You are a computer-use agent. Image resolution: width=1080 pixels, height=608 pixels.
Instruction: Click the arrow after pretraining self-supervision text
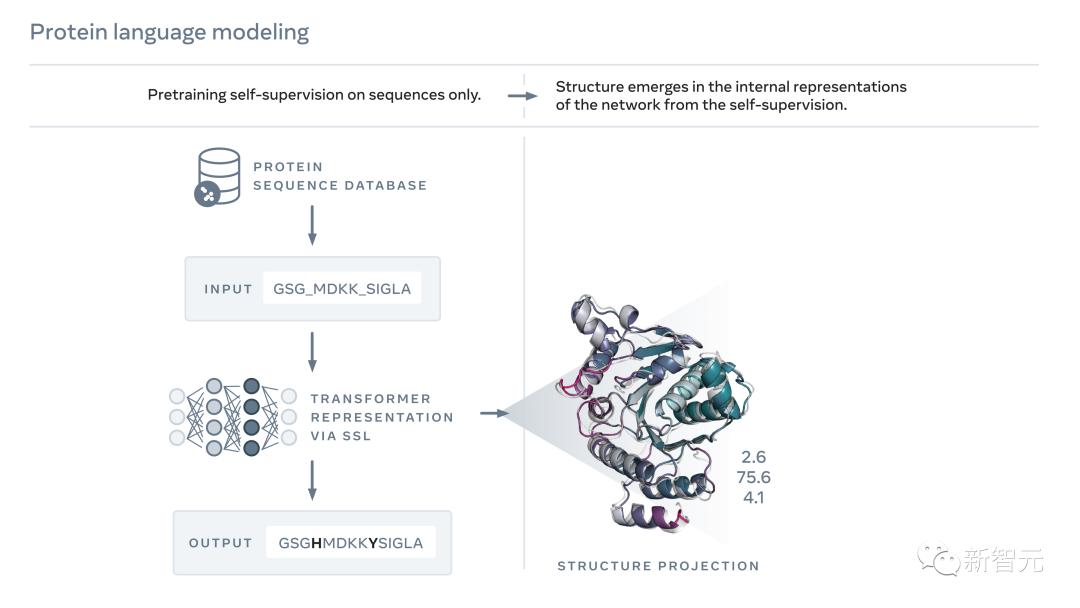[522, 96]
